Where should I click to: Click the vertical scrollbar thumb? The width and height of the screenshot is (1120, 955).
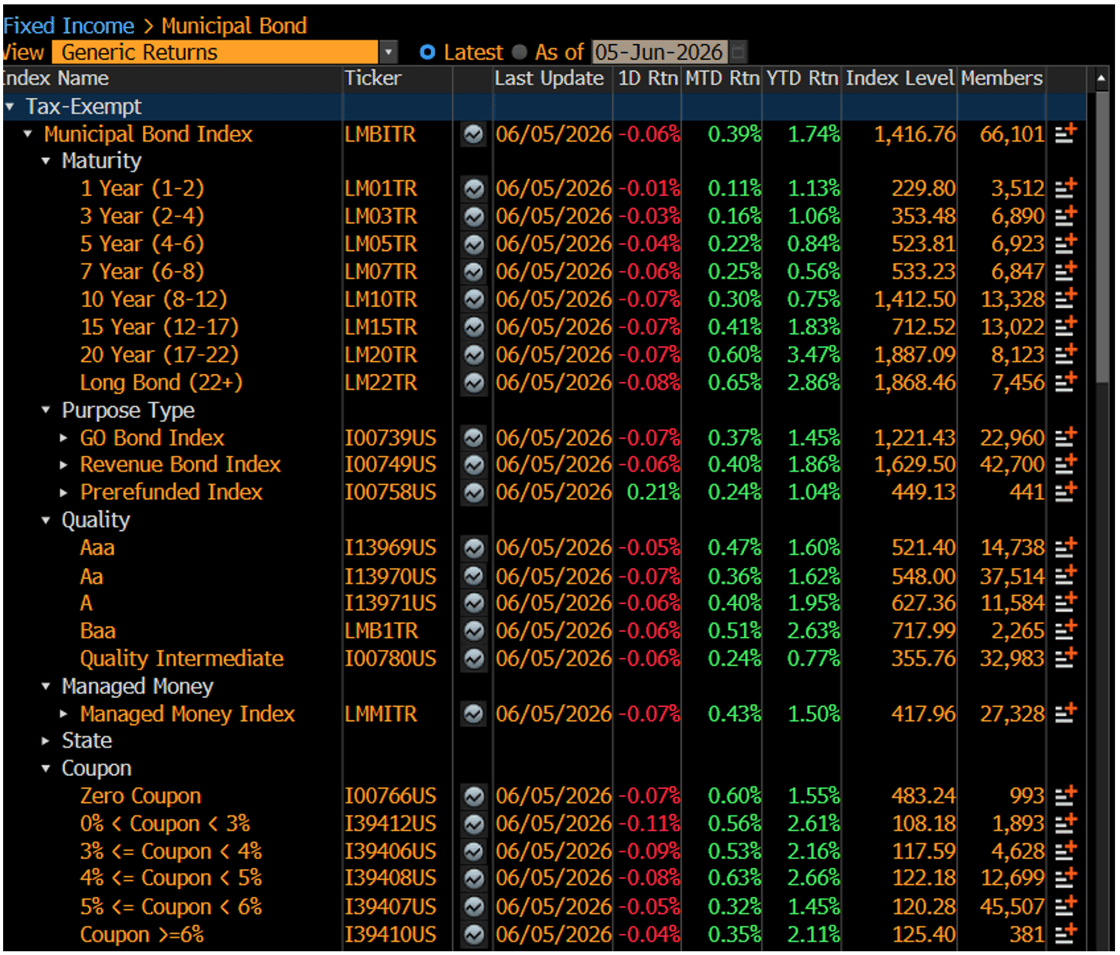(x=1102, y=236)
